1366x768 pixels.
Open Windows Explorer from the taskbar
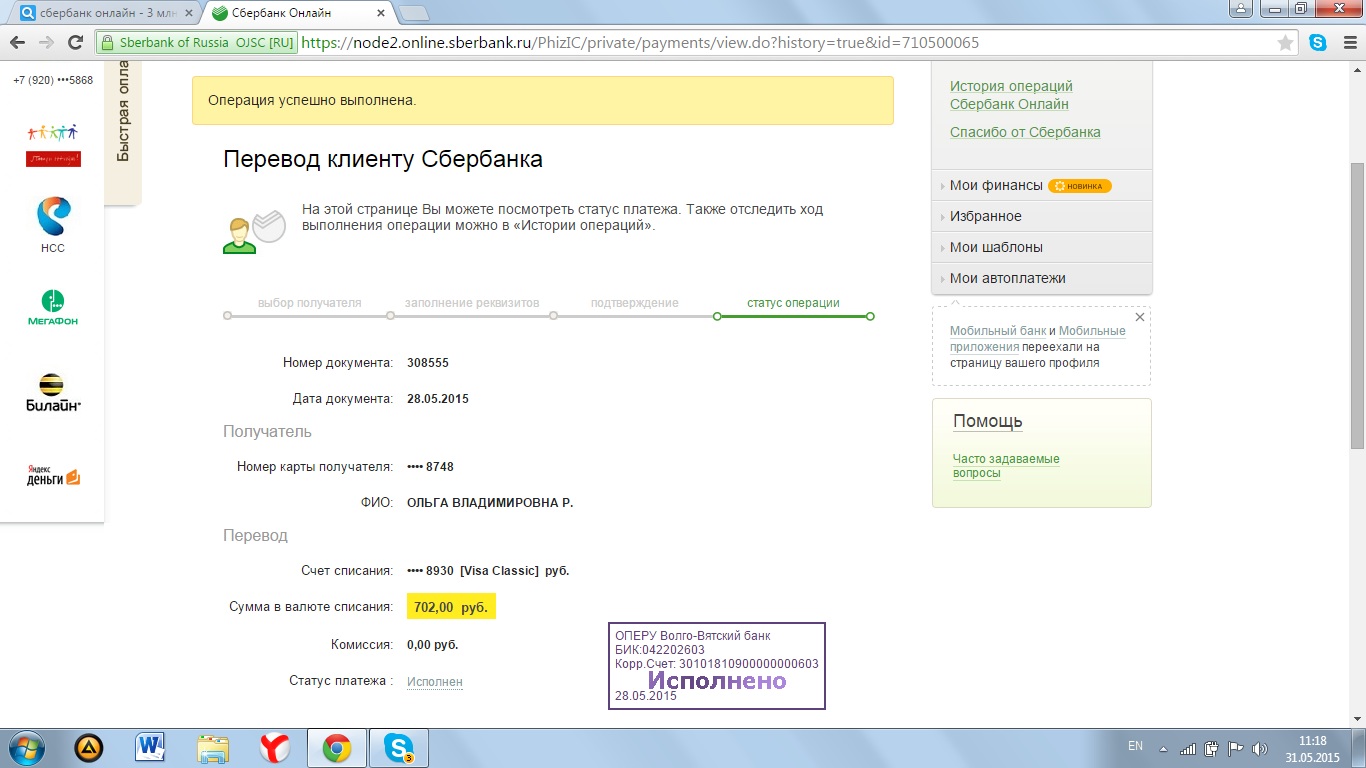pos(213,748)
